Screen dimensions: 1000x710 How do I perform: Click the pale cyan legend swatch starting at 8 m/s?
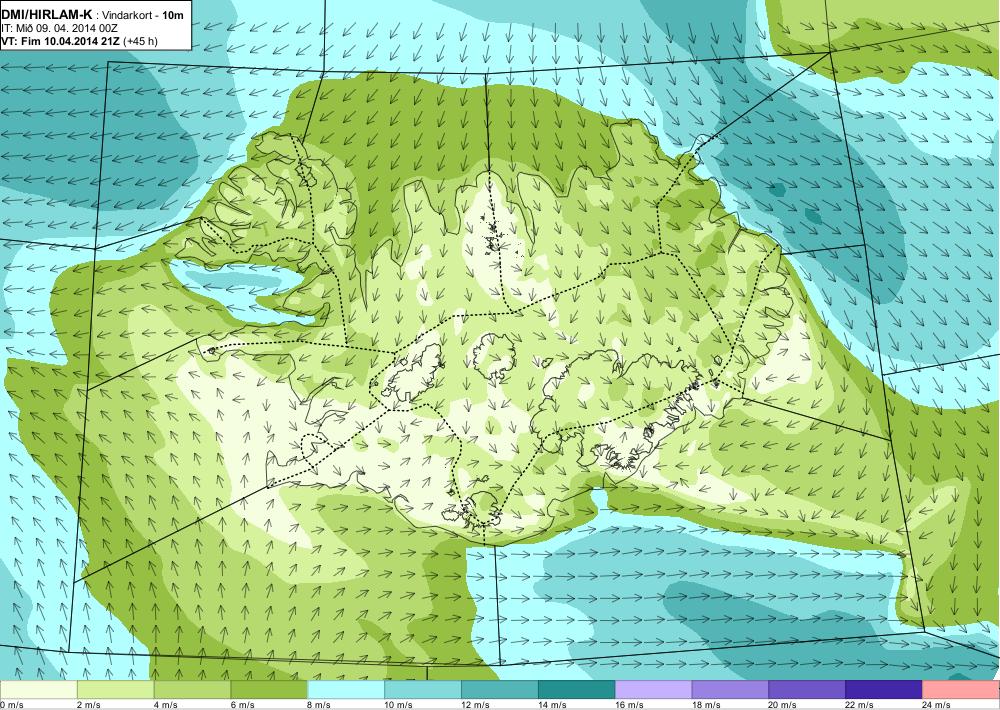pyautogui.click(x=346, y=690)
